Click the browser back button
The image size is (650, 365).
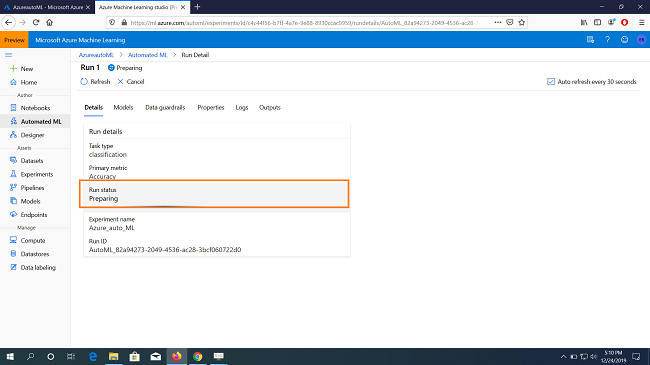coord(8,22)
